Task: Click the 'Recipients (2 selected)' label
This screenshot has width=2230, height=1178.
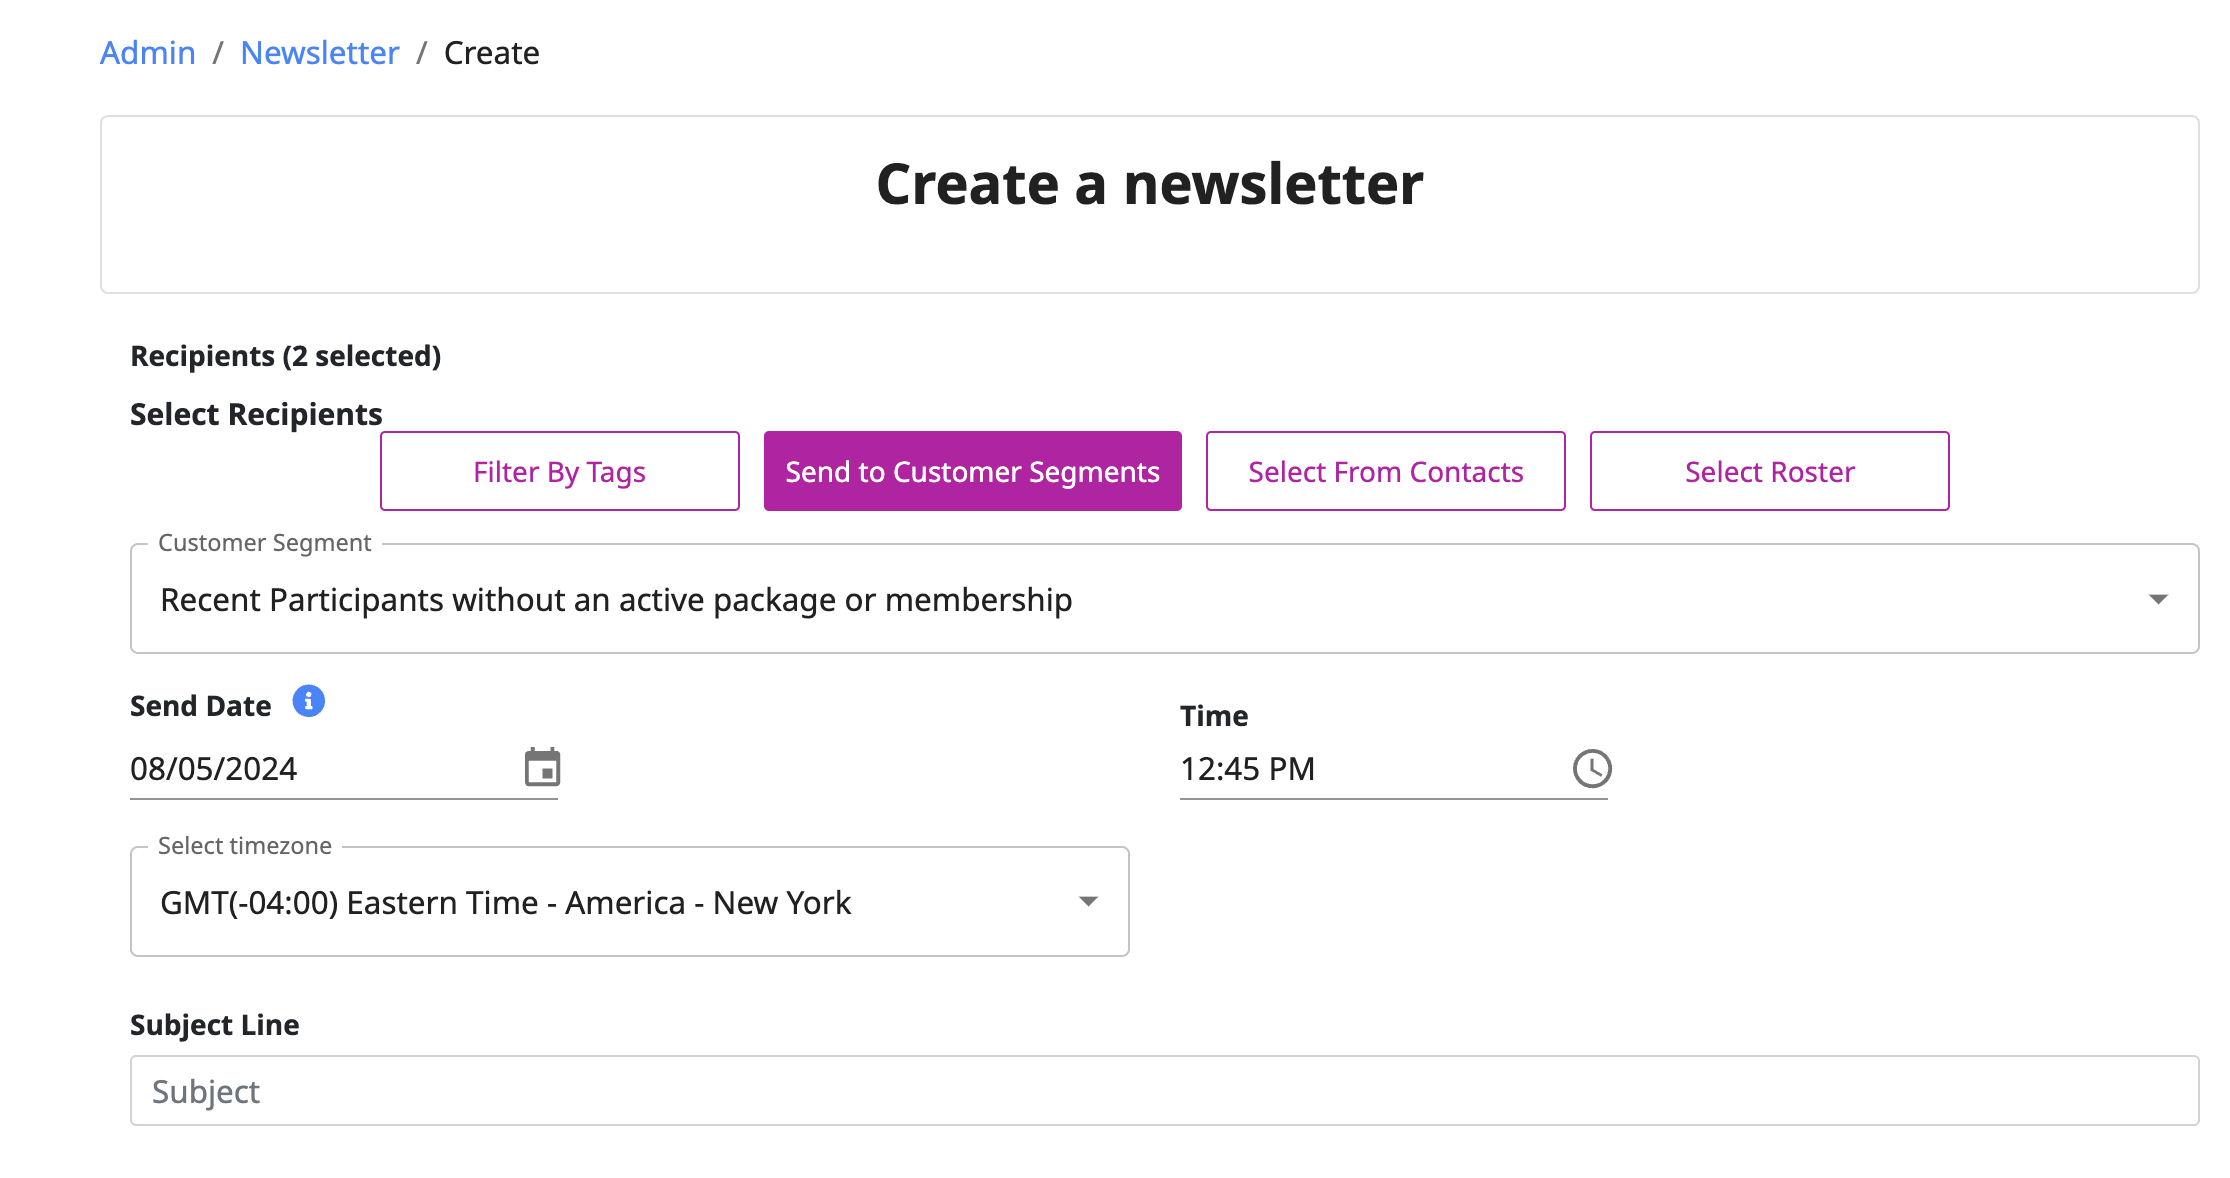Action: click(x=286, y=356)
